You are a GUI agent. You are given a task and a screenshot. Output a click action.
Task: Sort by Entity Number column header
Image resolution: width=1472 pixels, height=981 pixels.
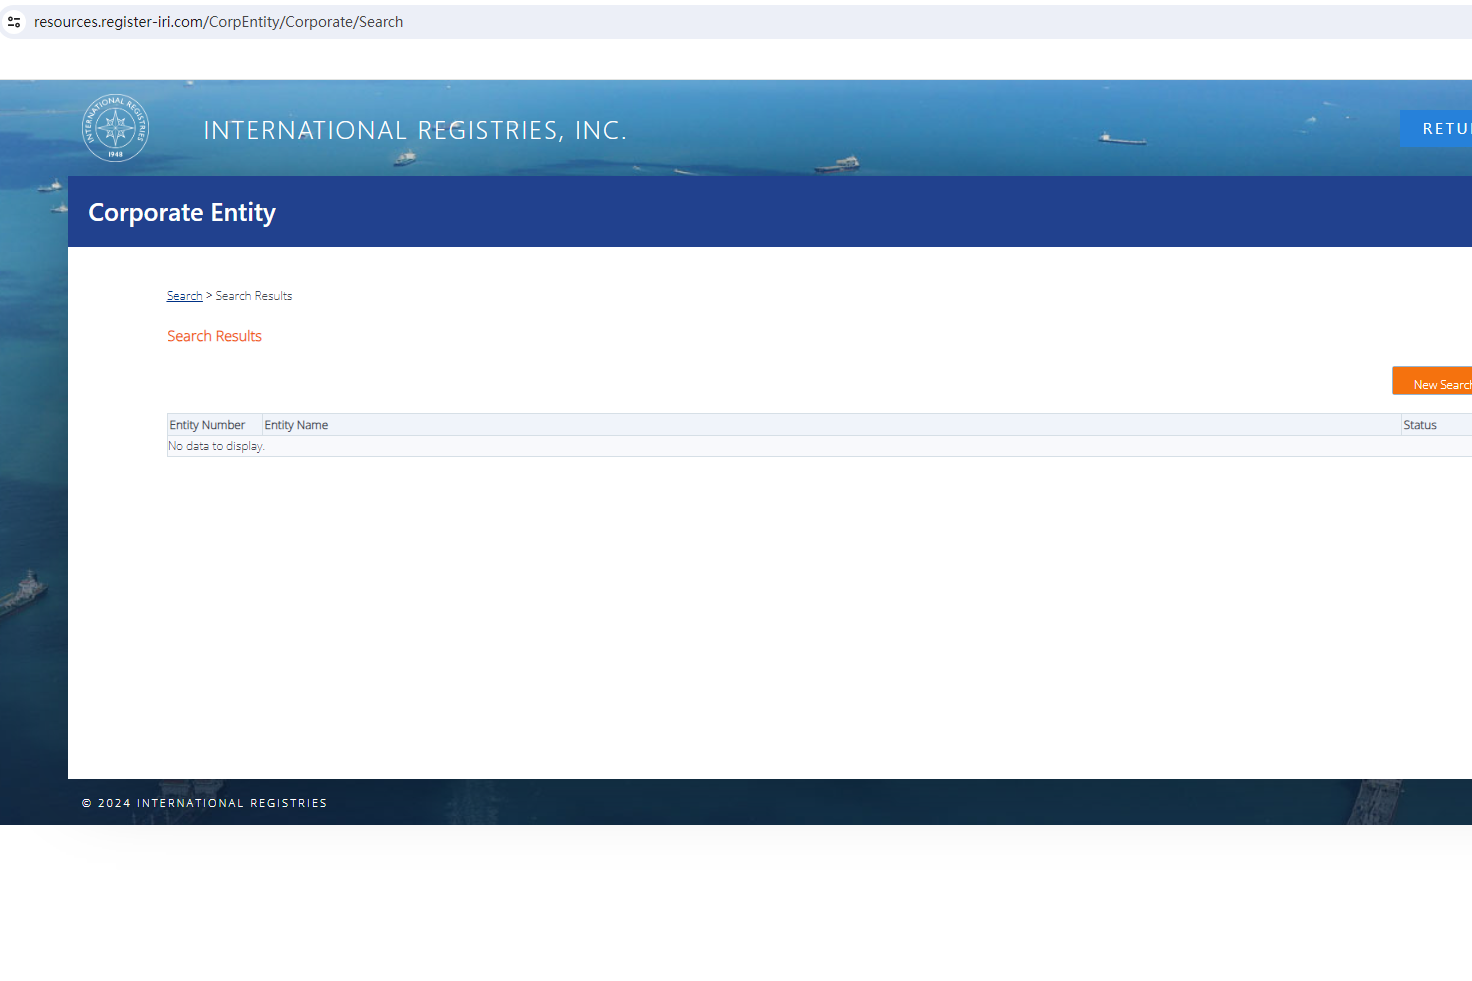point(214,425)
